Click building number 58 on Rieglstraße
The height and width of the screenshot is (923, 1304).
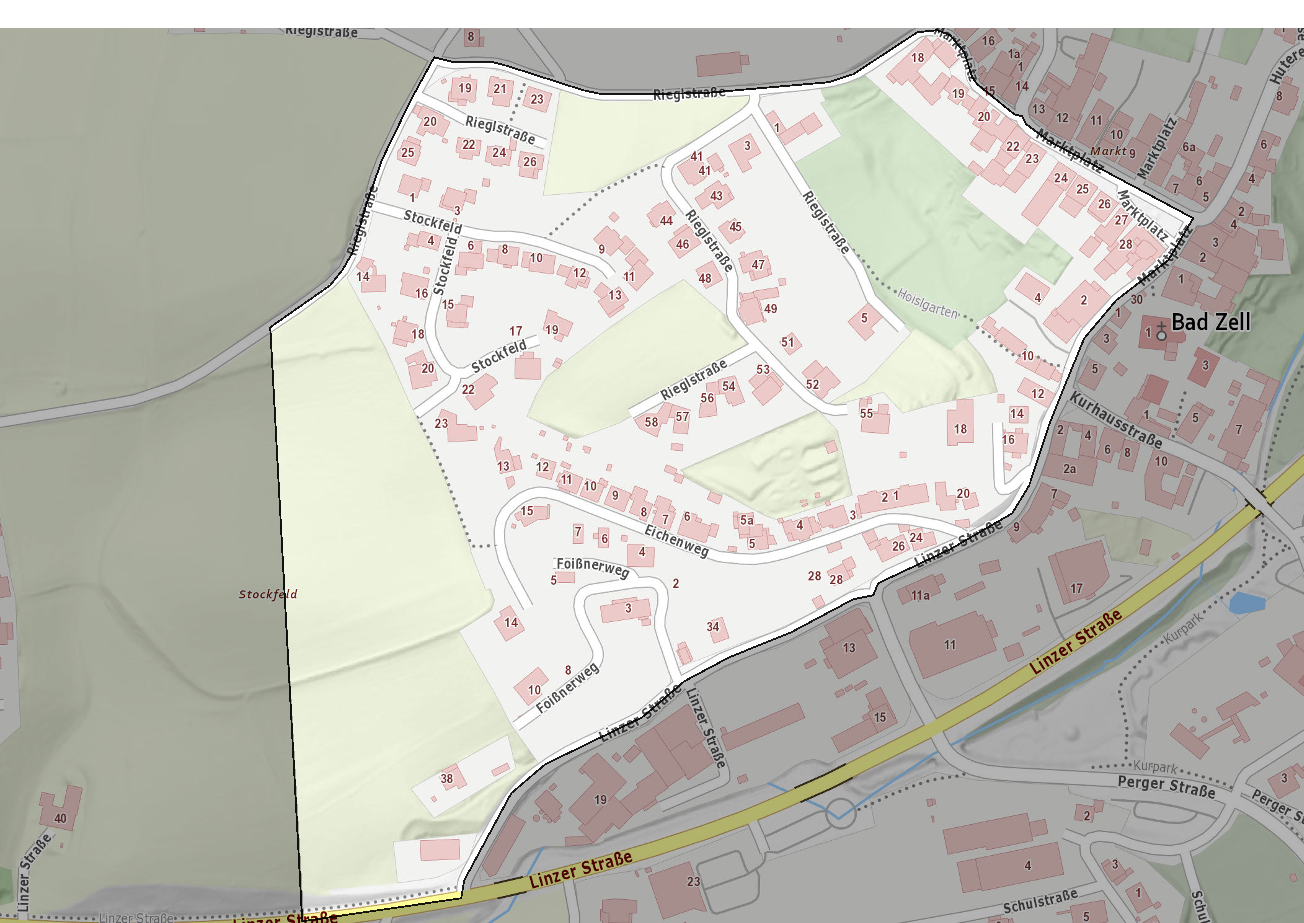click(x=652, y=422)
